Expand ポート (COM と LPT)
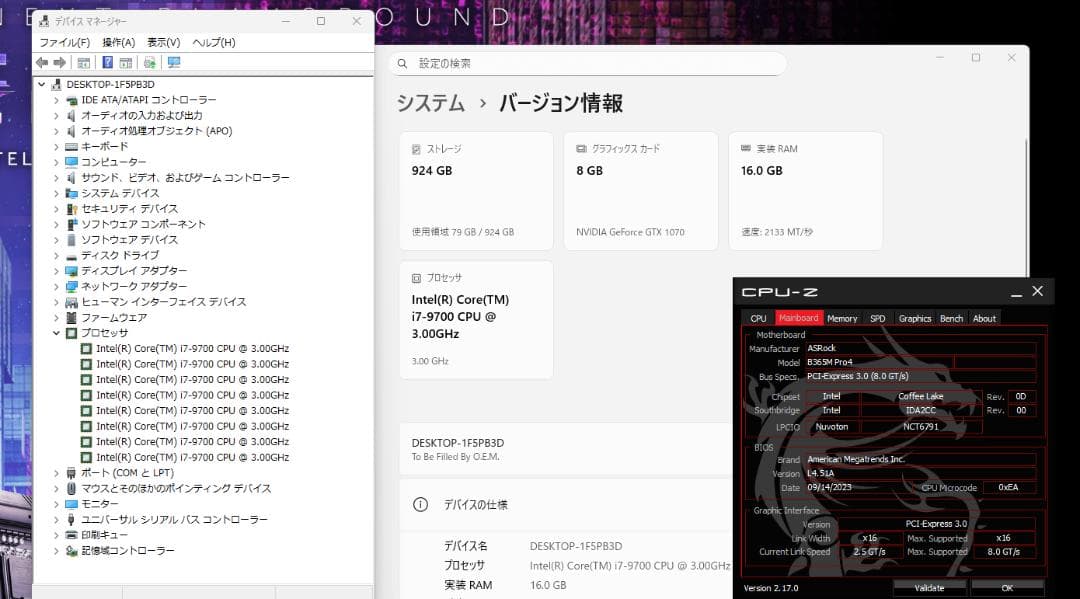The width and height of the screenshot is (1080, 599). click(56, 473)
